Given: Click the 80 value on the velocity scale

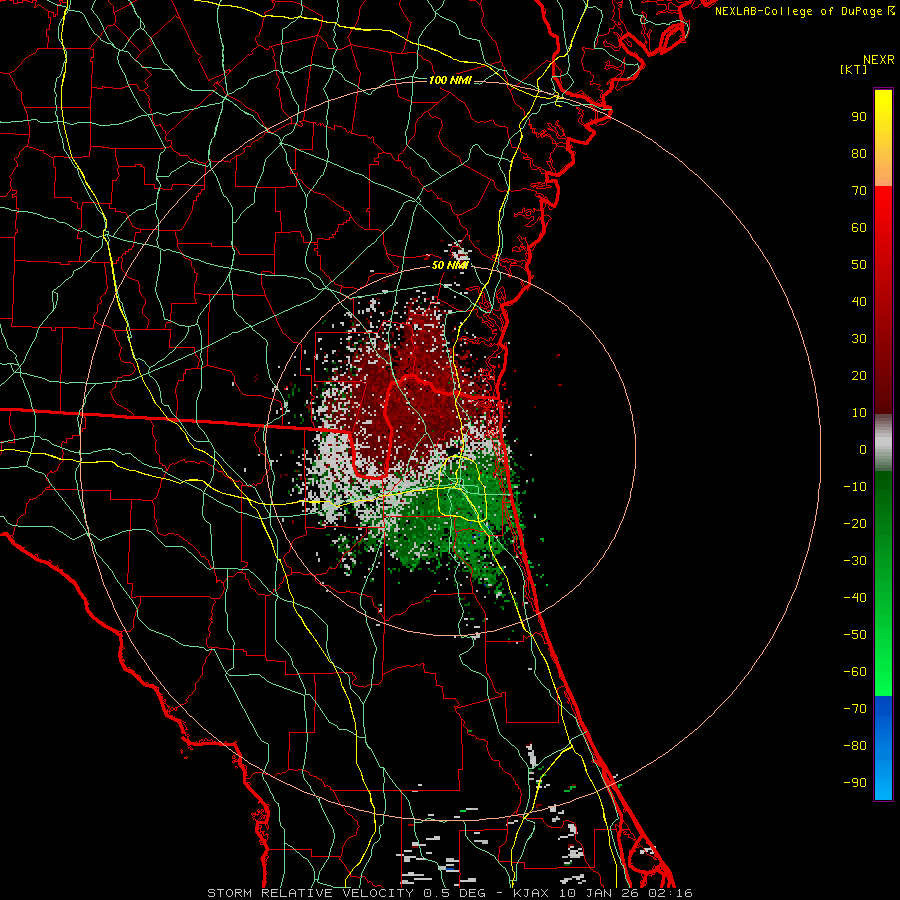Looking at the screenshot, I should (859, 153).
